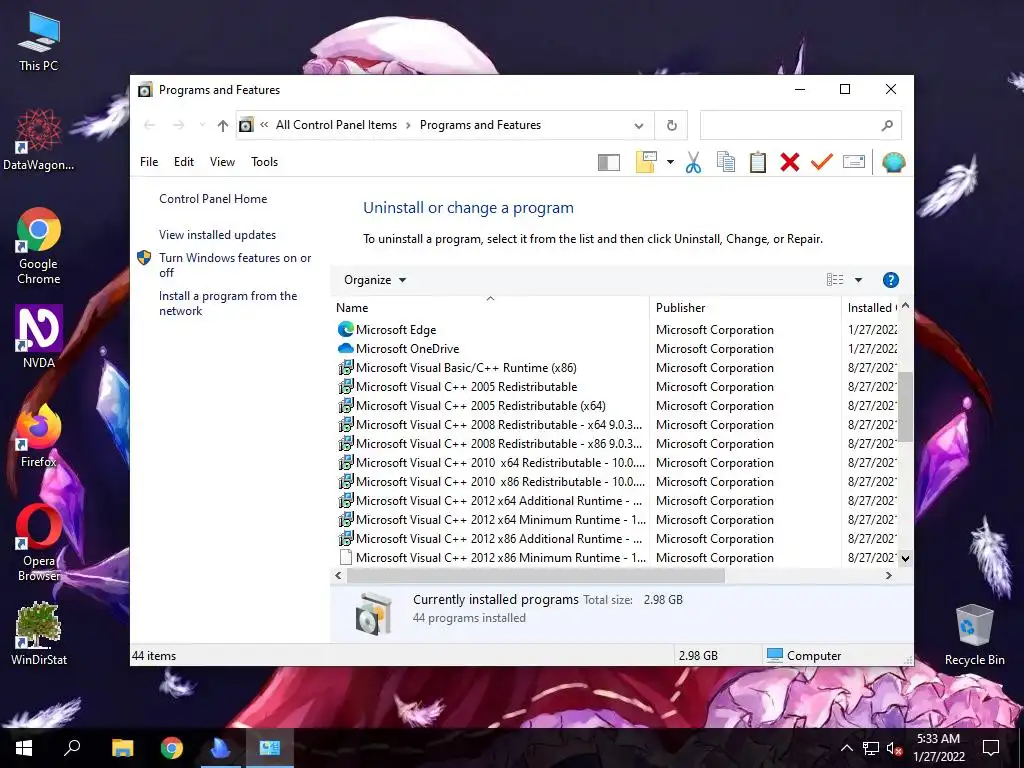1024x768 pixels.
Task: Click the preview pane layout toolbar icon
Action: [x=609, y=162]
